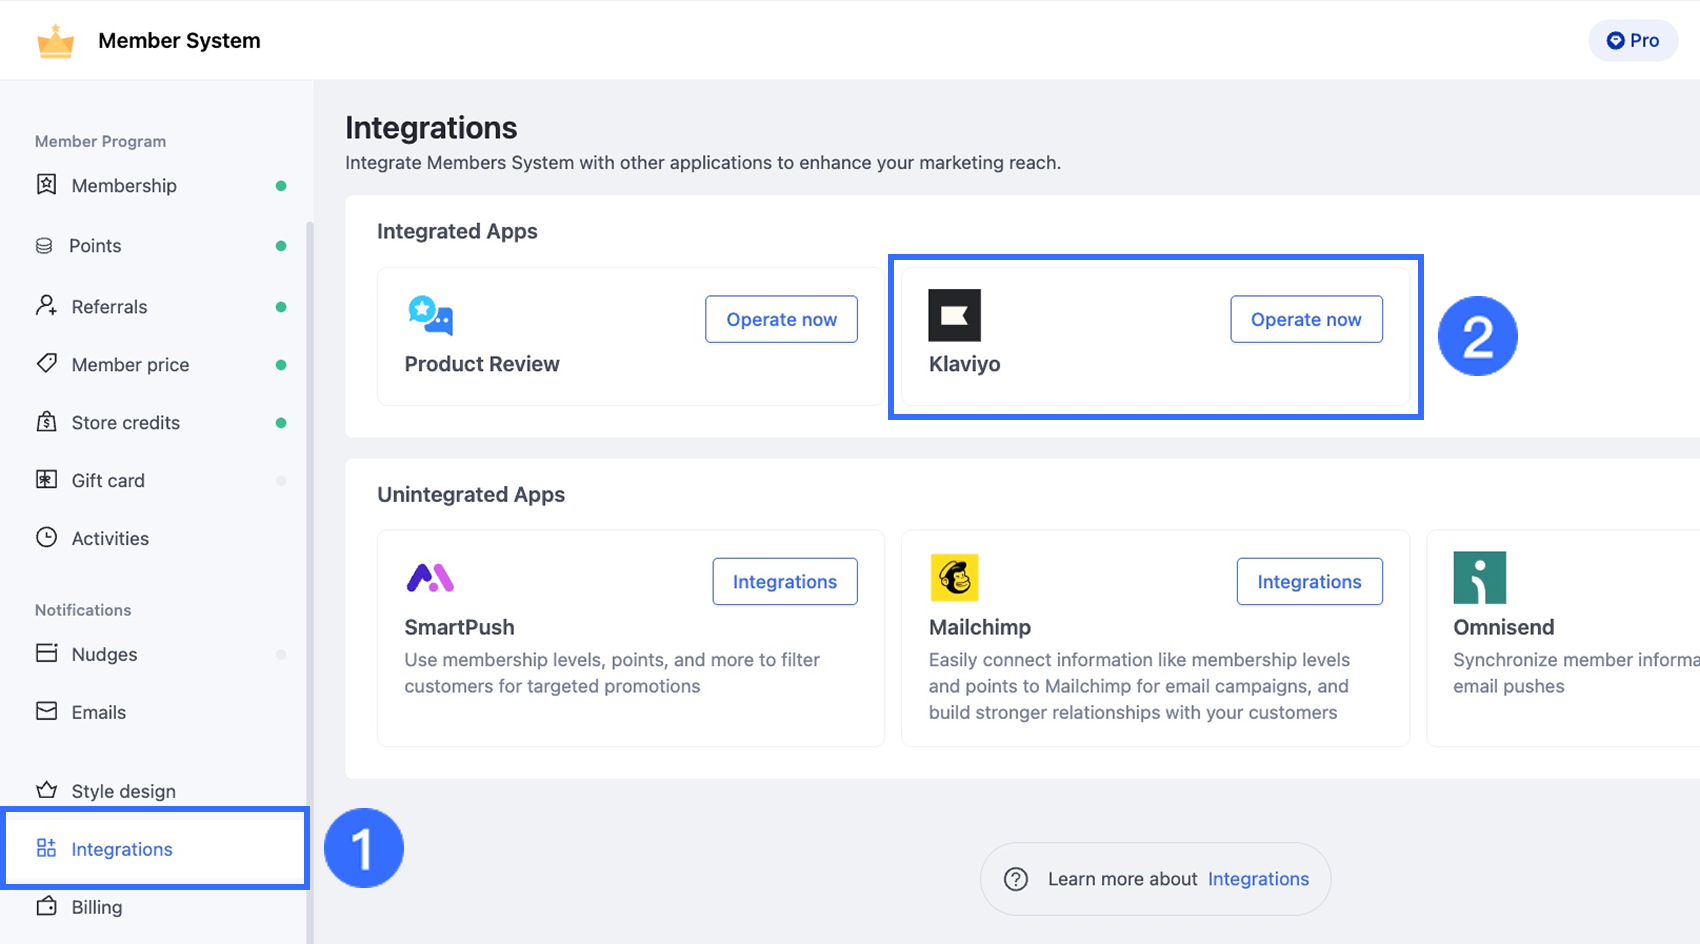Open Membership in the sidebar

[124, 186]
